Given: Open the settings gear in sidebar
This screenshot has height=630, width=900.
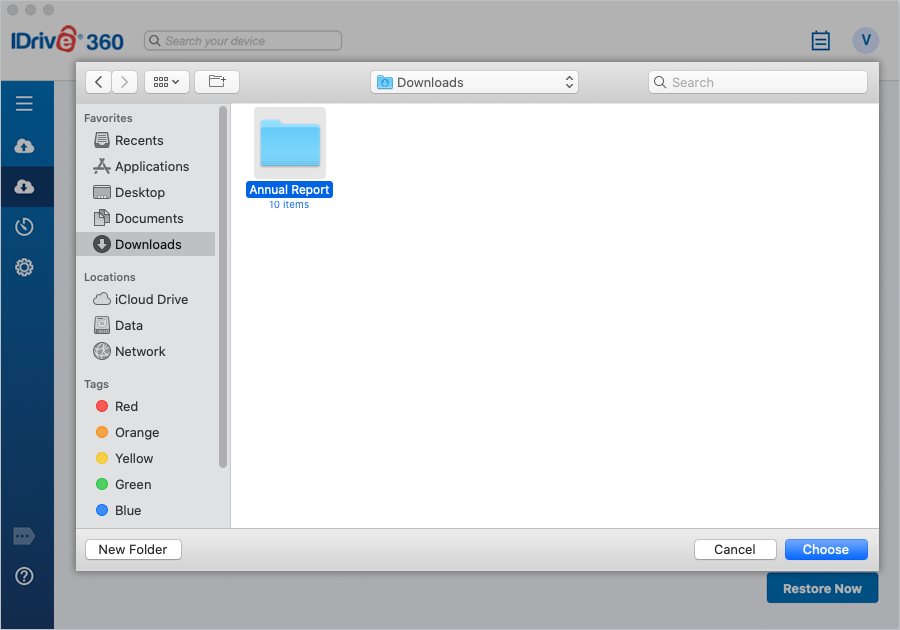Looking at the screenshot, I should tap(24, 267).
